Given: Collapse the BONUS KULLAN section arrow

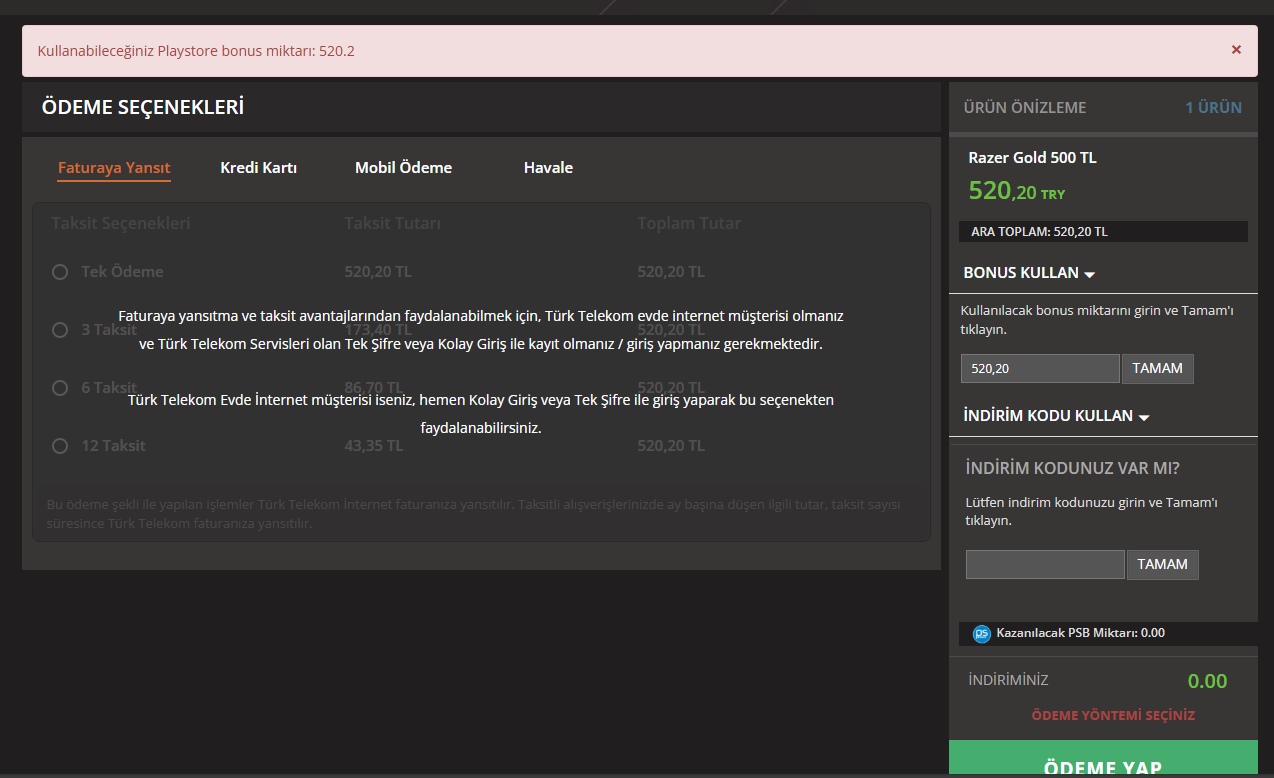Looking at the screenshot, I should point(1090,274).
